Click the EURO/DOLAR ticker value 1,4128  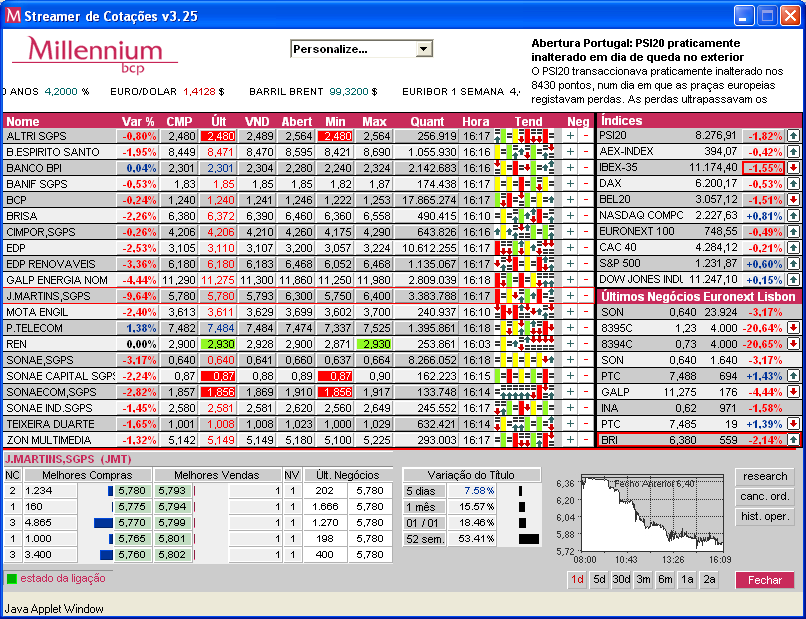pos(199,92)
